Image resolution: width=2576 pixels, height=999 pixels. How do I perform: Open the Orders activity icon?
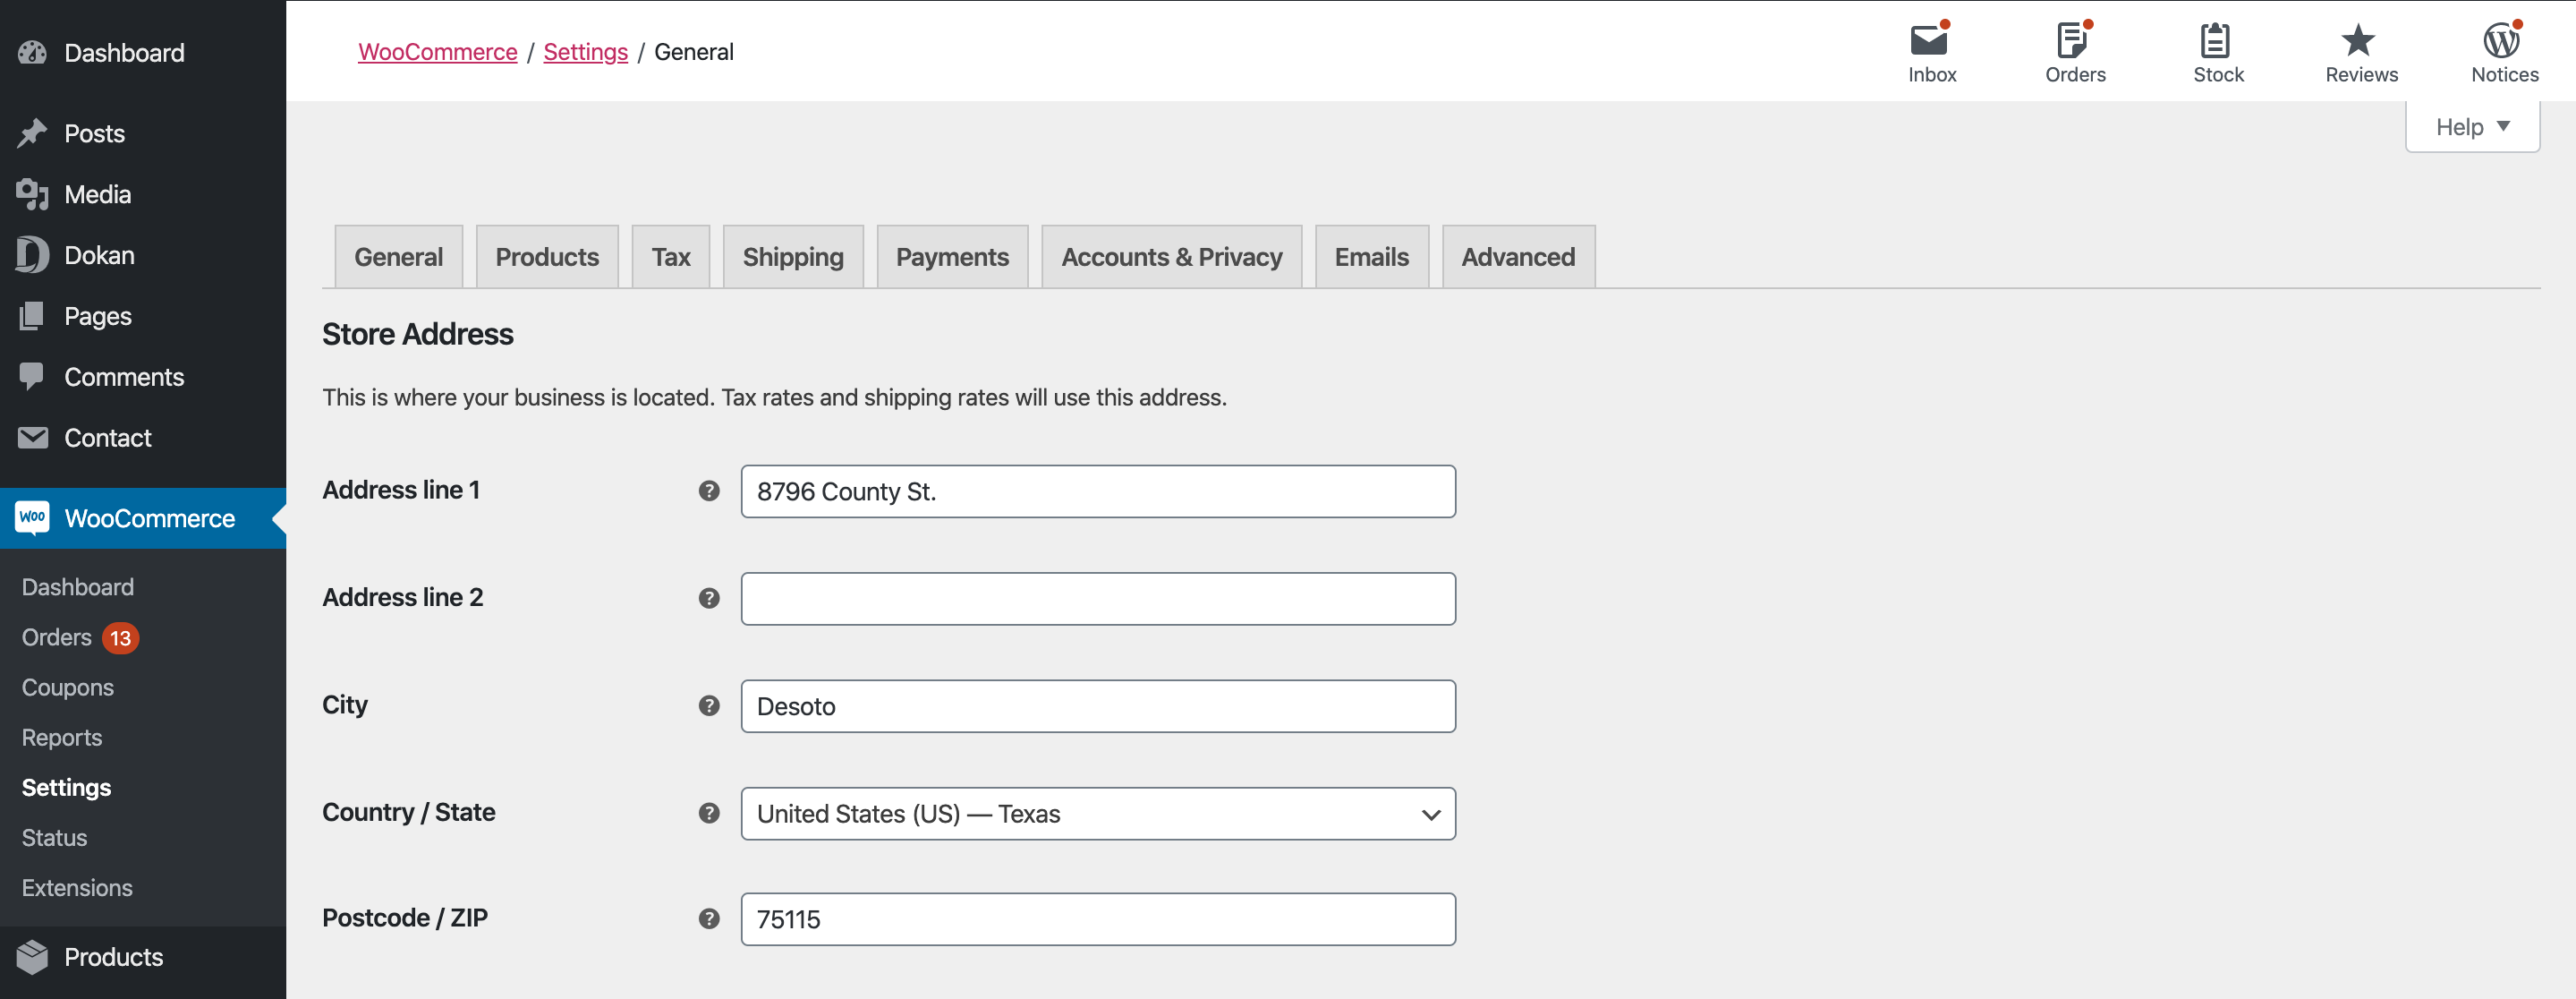pyautogui.click(x=2074, y=40)
